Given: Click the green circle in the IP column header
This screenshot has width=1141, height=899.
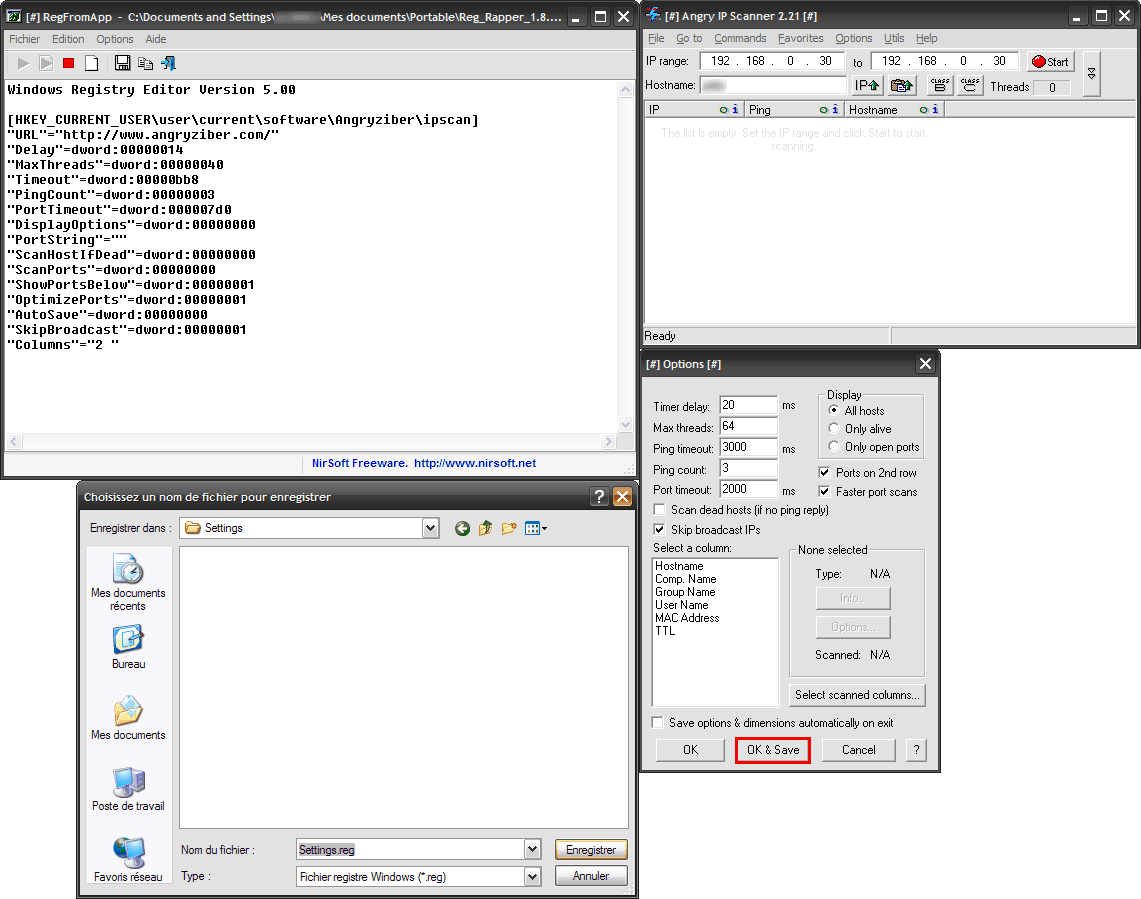Looking at the screenshot, I should [723, 110].
